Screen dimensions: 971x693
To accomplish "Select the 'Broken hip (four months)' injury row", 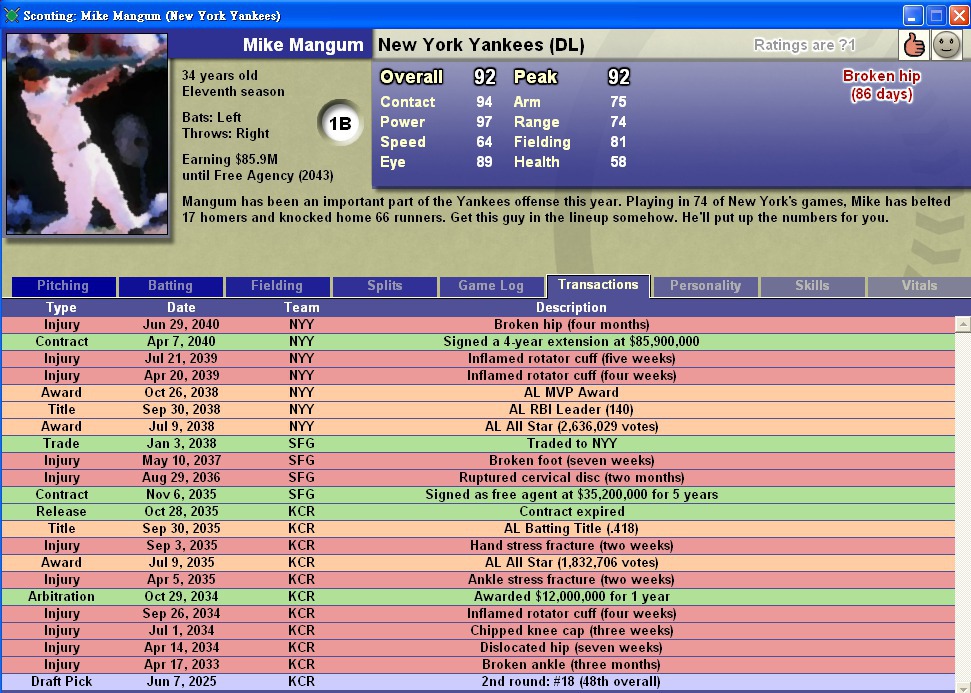I will 478,325.
